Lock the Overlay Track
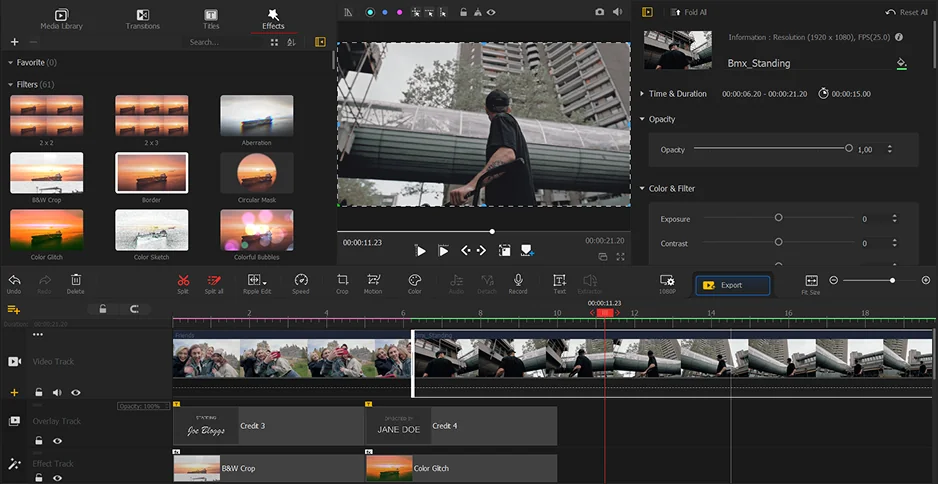Screen dimensions: 938x484 38,441
